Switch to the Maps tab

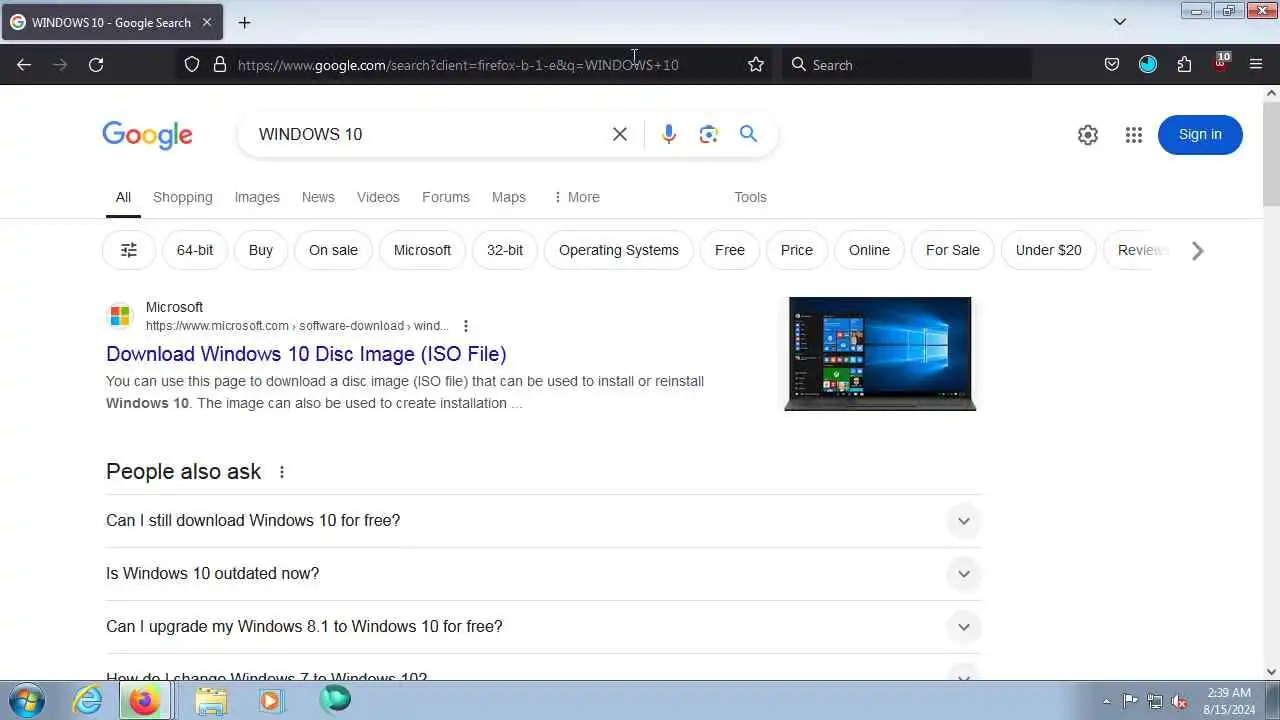click(x=509, y=197)
